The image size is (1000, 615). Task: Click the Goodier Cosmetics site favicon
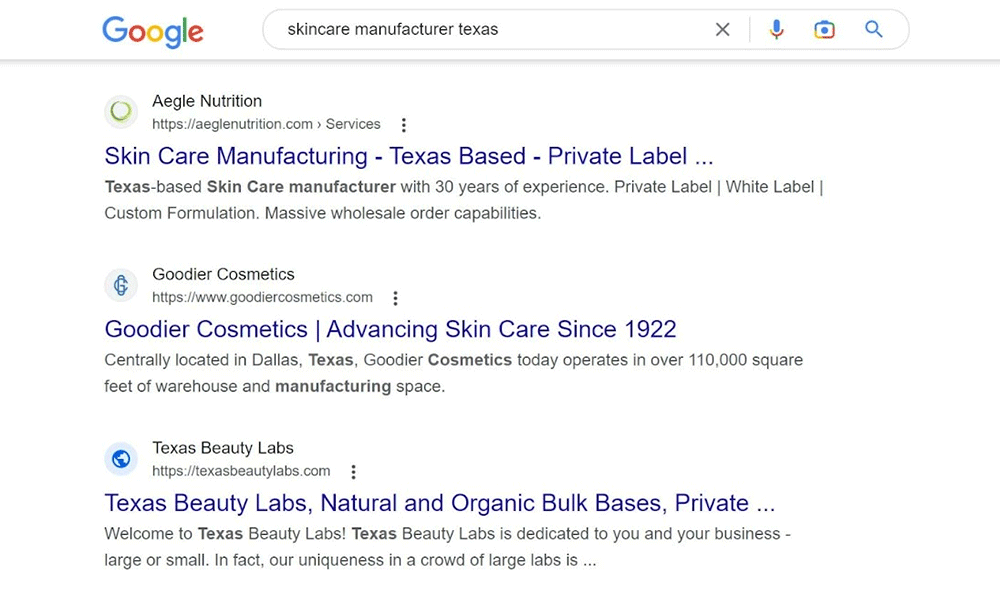[x=121, y=286]
